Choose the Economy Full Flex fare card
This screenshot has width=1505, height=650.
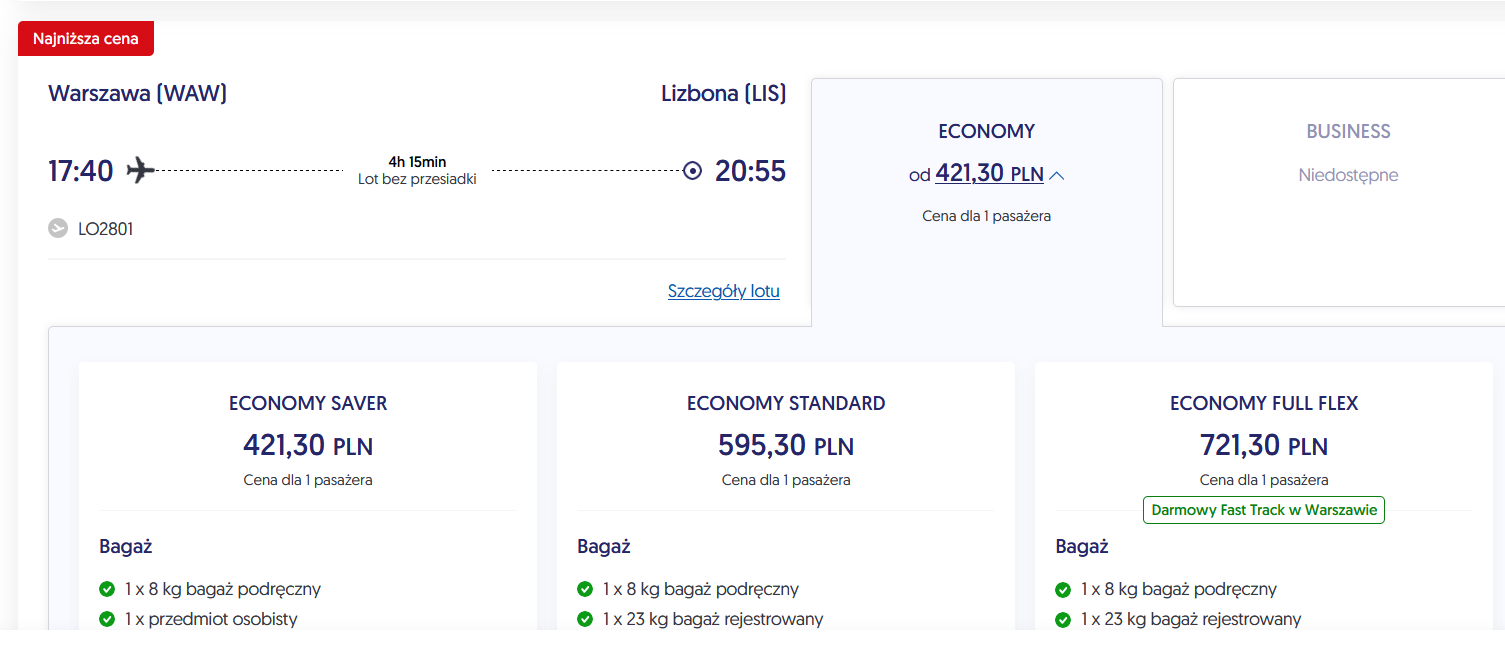point(1264,496)
